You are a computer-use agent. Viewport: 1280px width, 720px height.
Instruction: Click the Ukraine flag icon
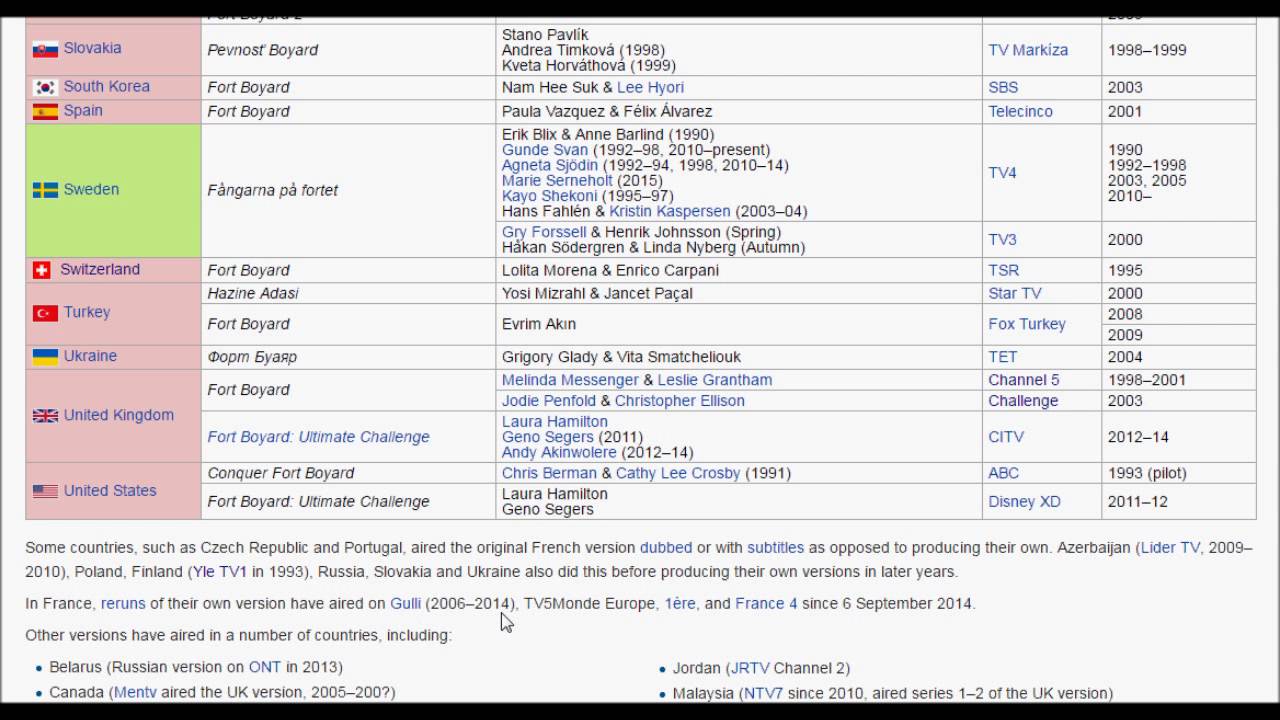tap(45, 357)
